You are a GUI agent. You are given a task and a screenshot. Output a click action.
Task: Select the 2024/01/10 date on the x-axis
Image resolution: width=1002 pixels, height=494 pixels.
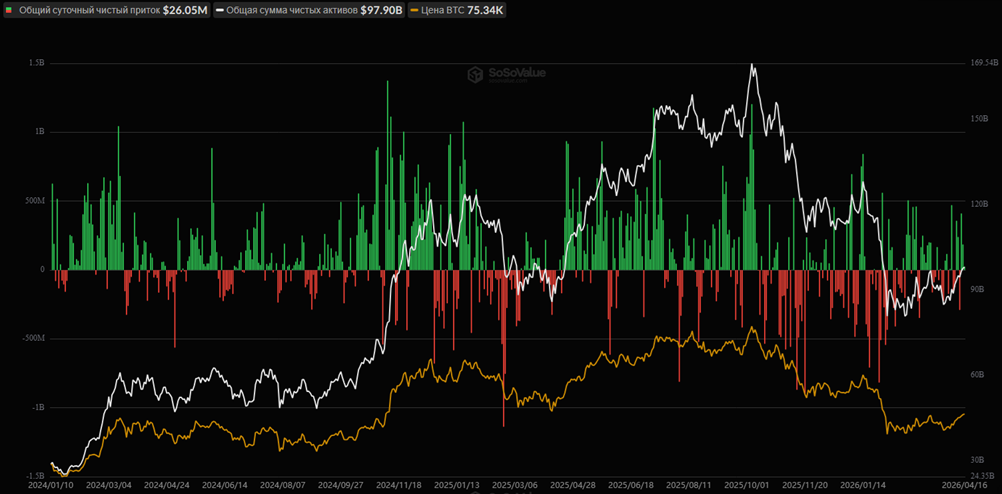(x=50, y=485)
